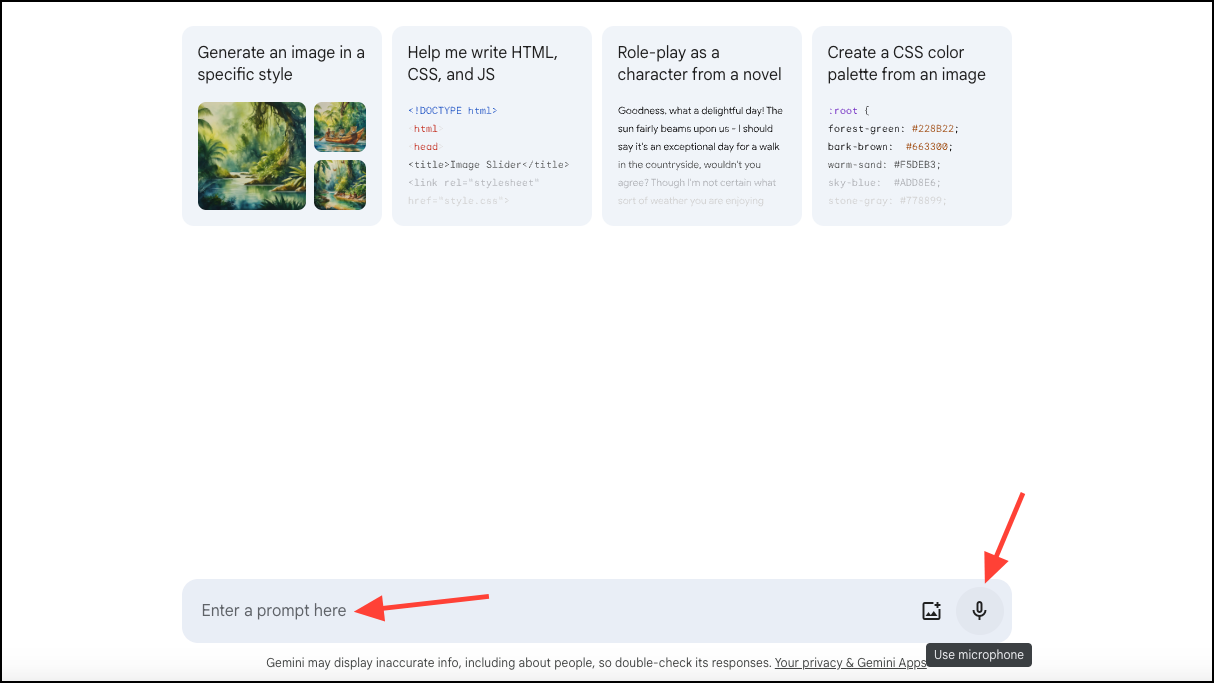Screen dimensions: 1214x683
Task: Select the top small jungle thumbnail
Action: (340, 127)
